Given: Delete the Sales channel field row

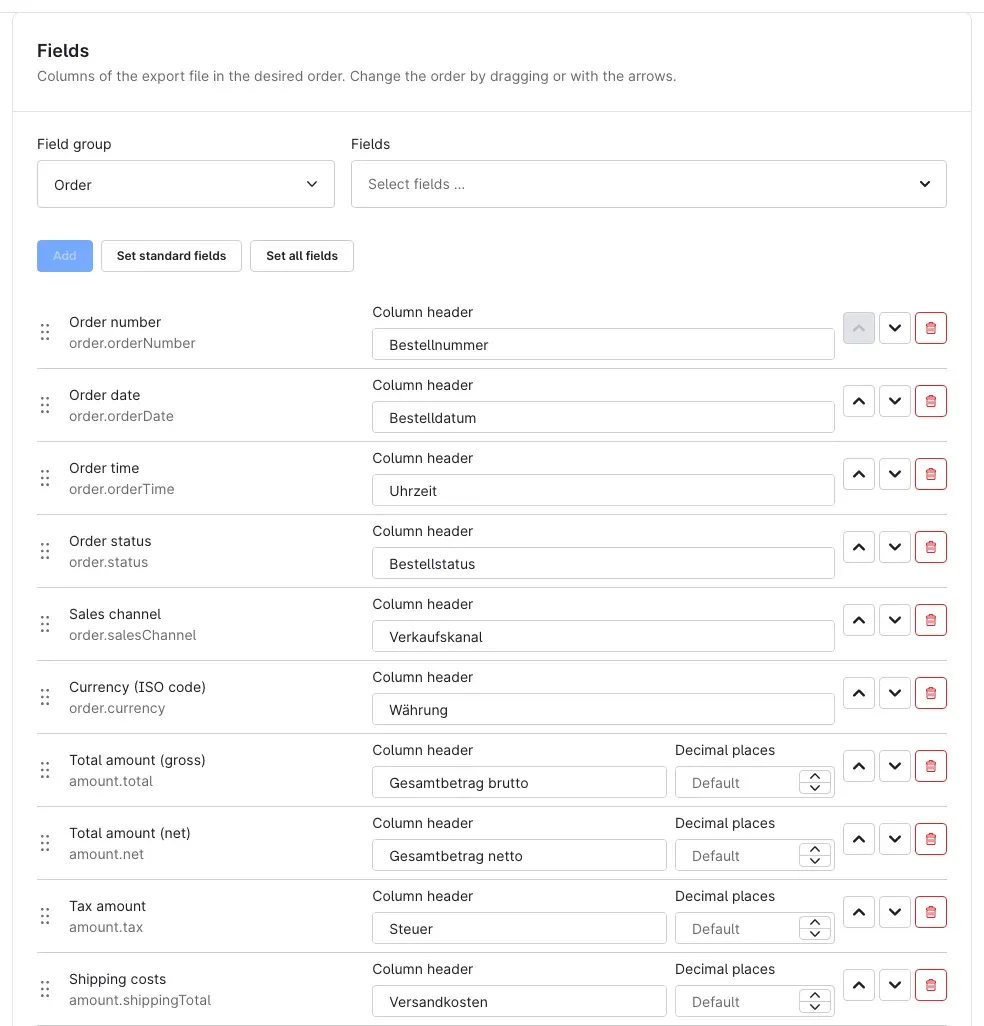Looking at the screenshot, I should point(930,620).
